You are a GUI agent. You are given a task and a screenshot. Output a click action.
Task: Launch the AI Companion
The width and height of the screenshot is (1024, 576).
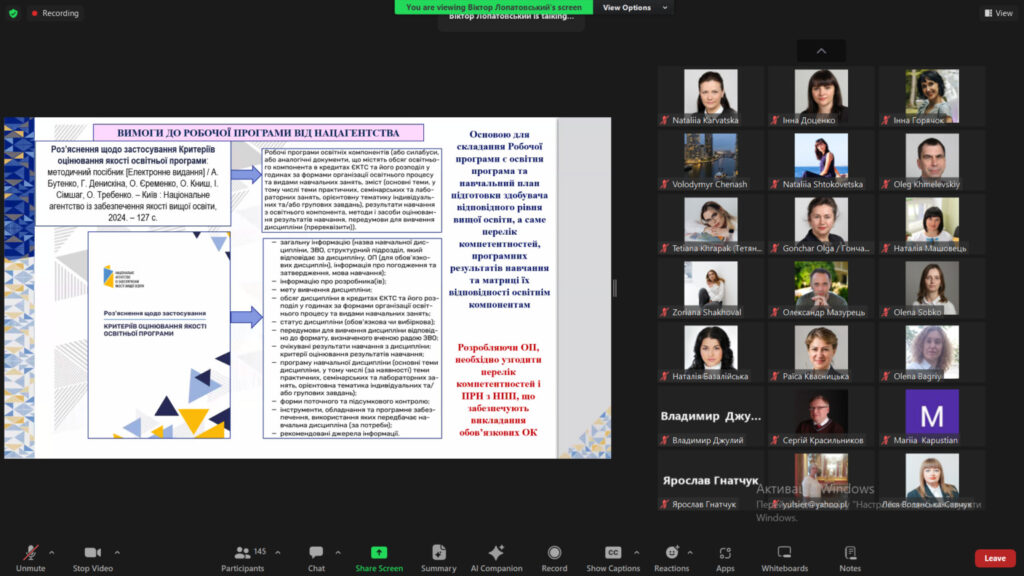point(496,557)
